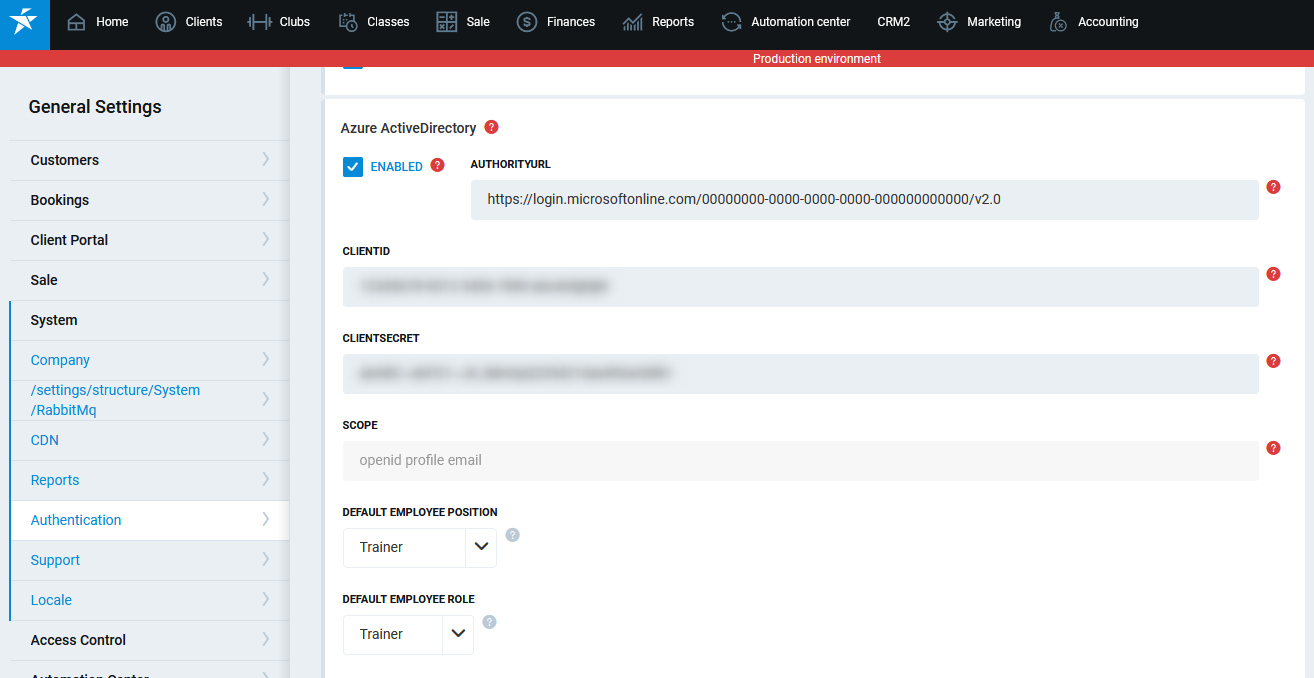Click the star logo in top-left corner

pyautogui.click(x=24, y=23)
